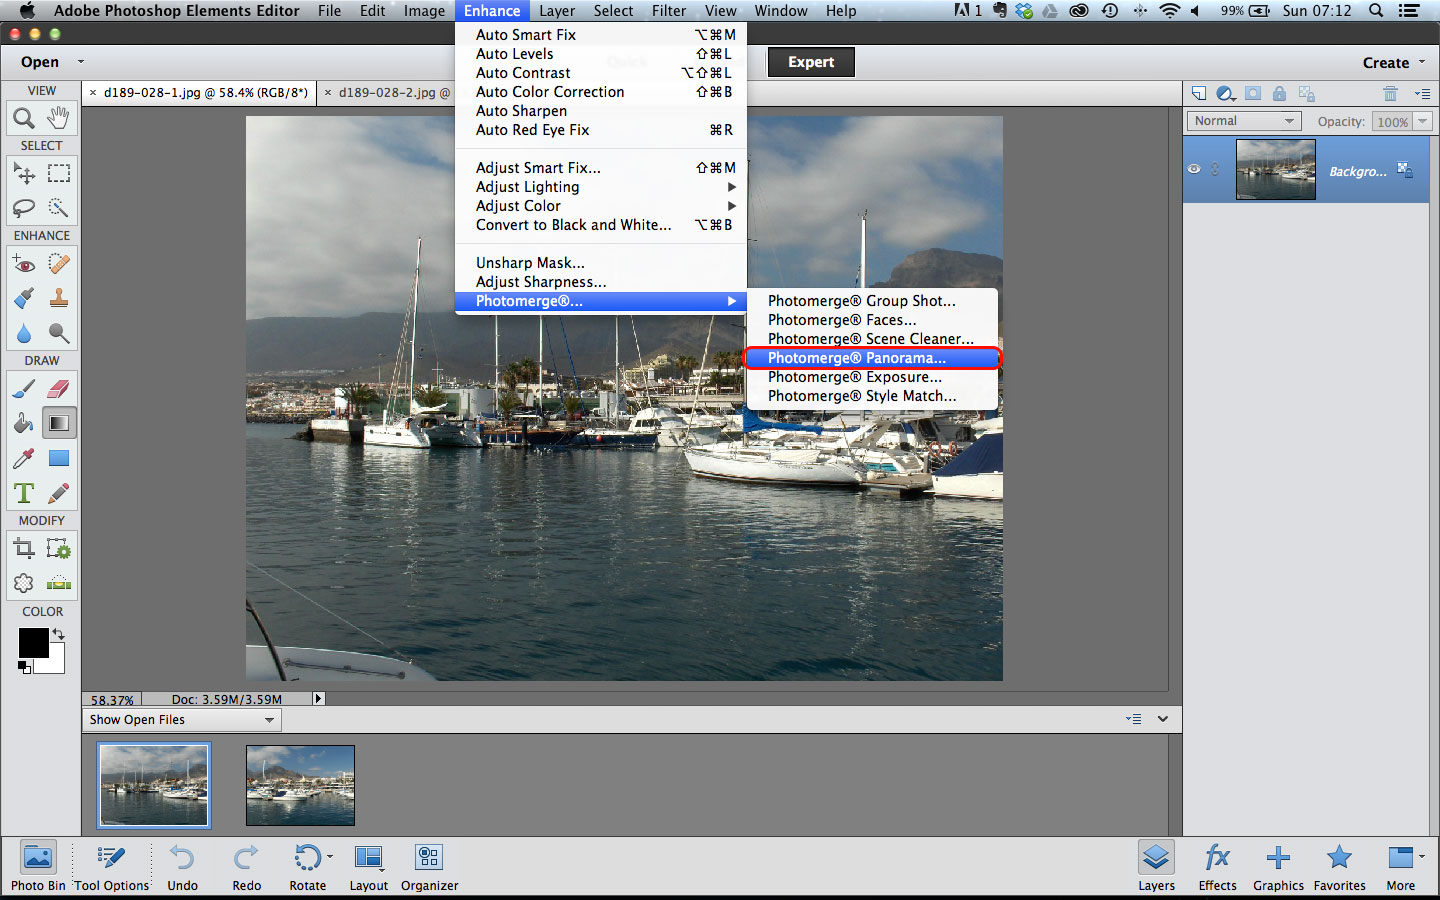This screenshot has height=900, width=1440.
Task: Open the Filter menu
Action: point(669,11)
